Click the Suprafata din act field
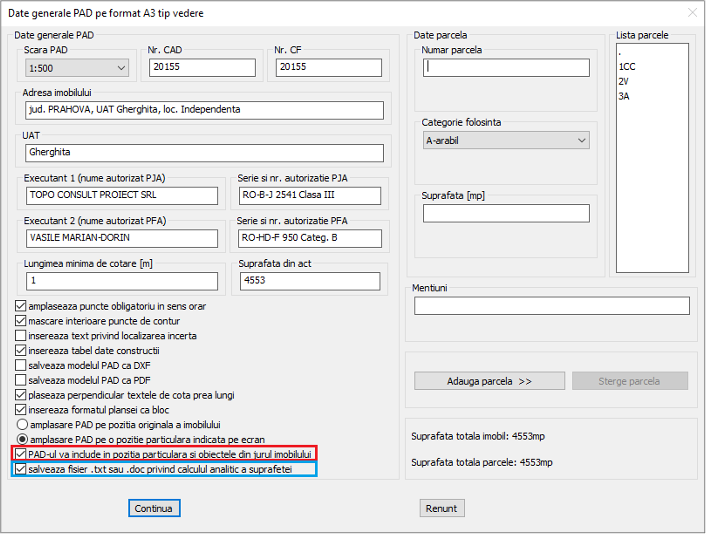This screenshot has width=706, height=534. (x=310, y=282)
